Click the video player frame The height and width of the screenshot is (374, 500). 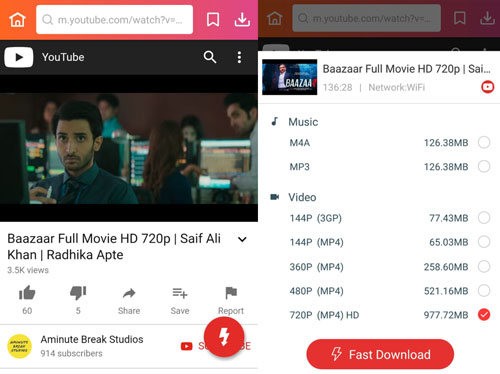tap(129, 148)
